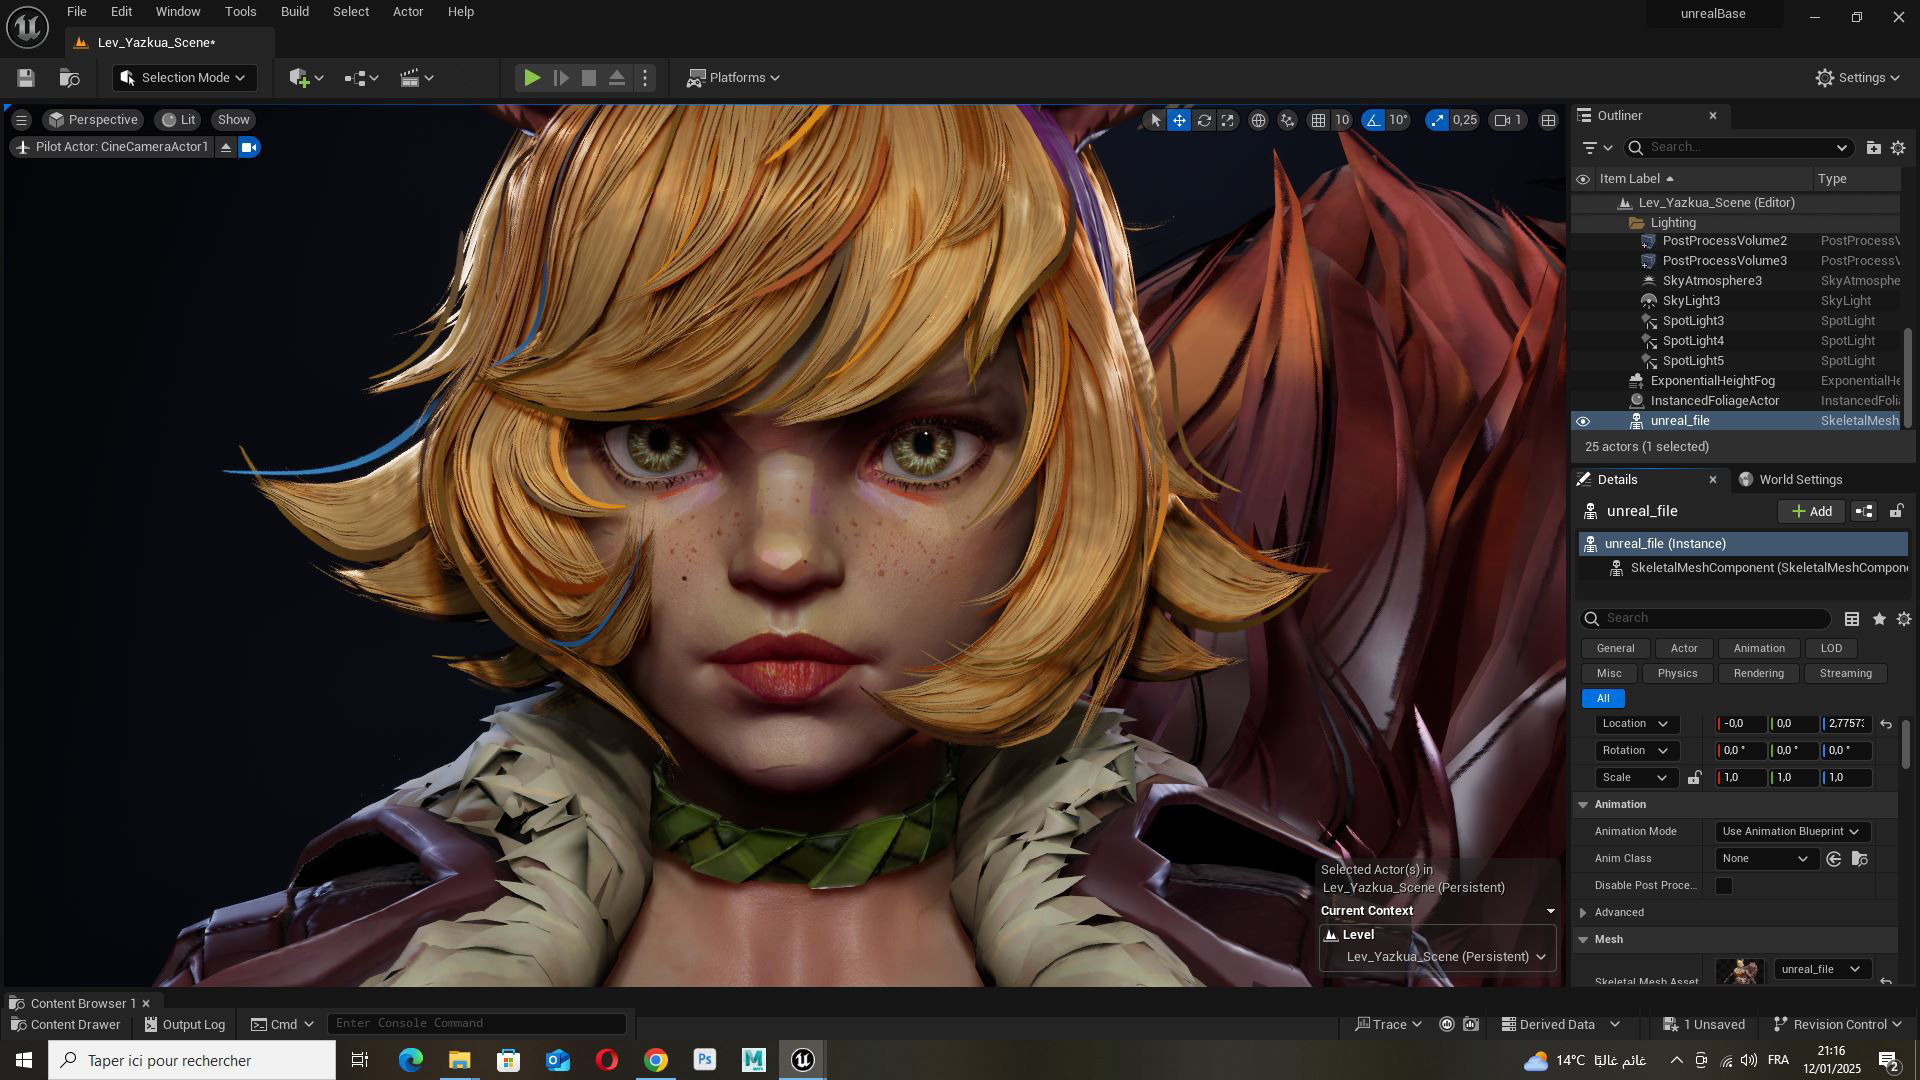Toggle visibility of unreal_file actor
This screenshot has width=1920, height=1080.
pyautogui.click(x=1583, y=421)
